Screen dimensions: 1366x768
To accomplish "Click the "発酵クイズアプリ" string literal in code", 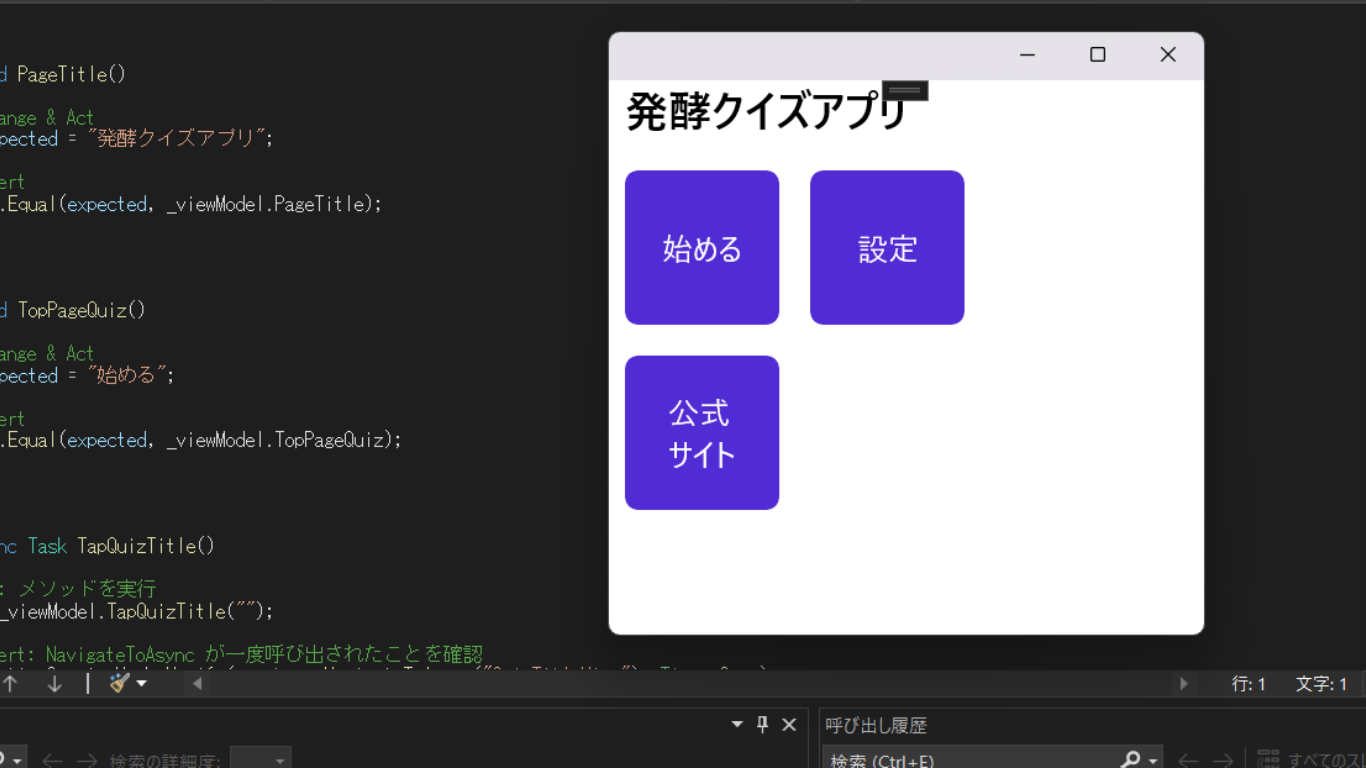I will (175, 138).
